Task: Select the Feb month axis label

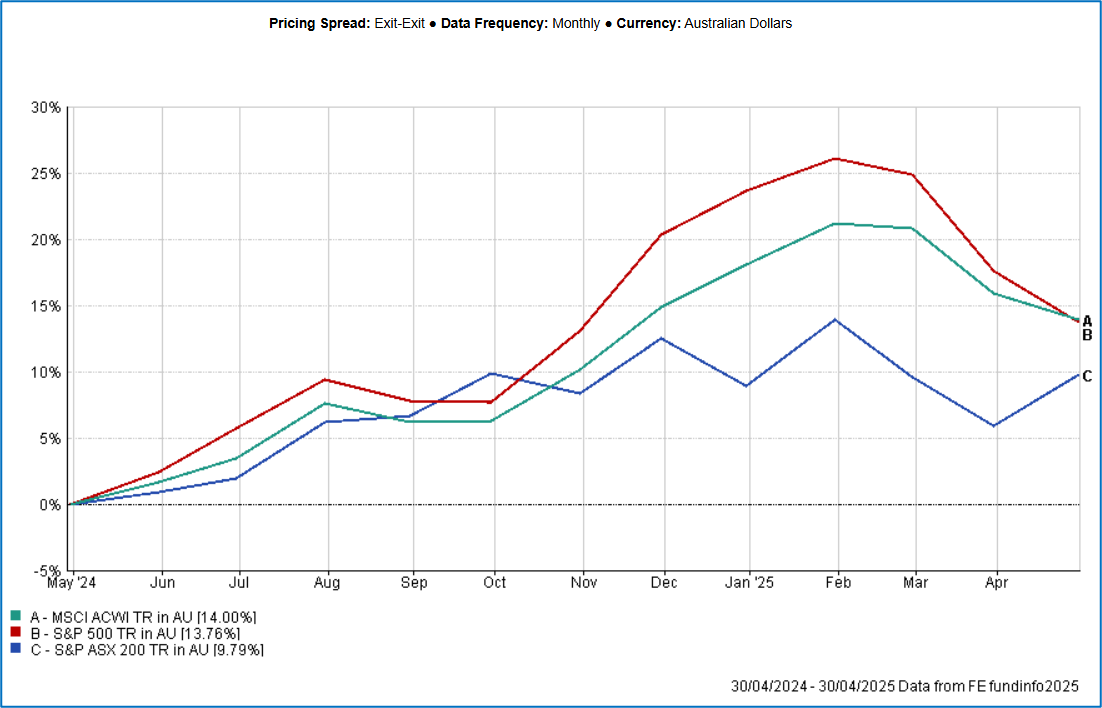Action: coord(836,582)
